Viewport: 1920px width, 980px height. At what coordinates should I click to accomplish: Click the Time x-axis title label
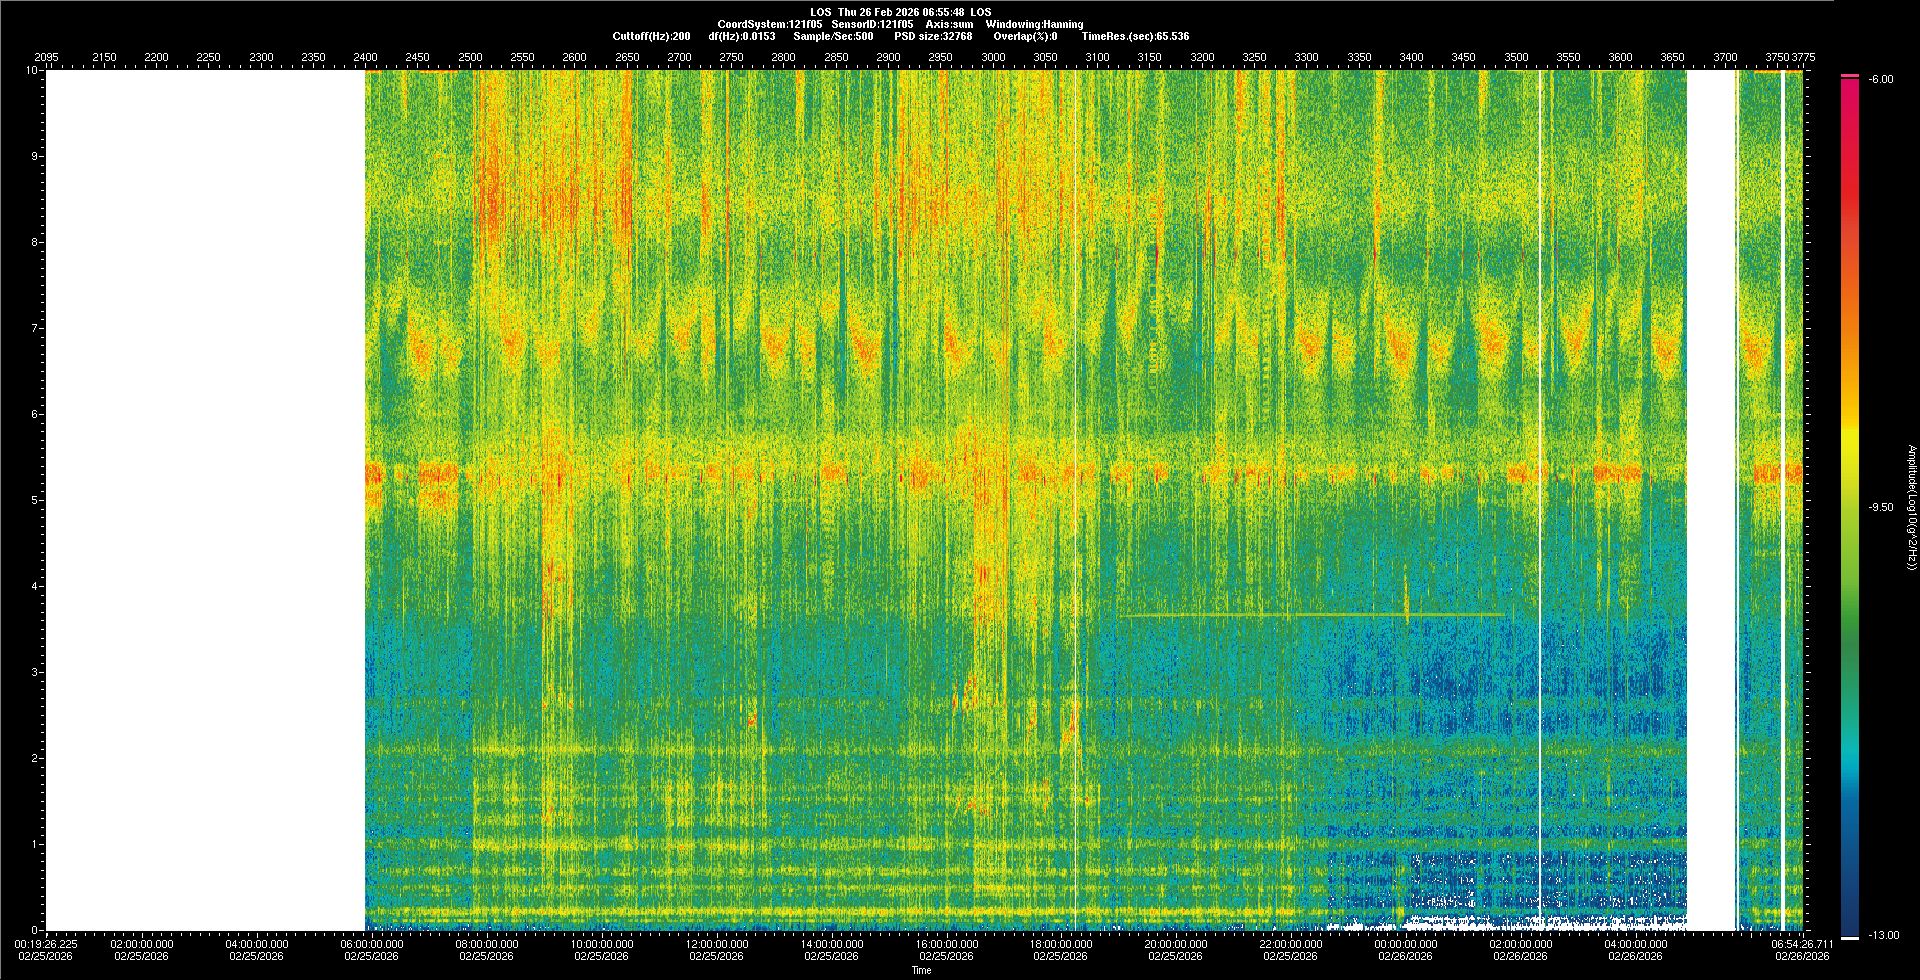[x=921, y=970]
